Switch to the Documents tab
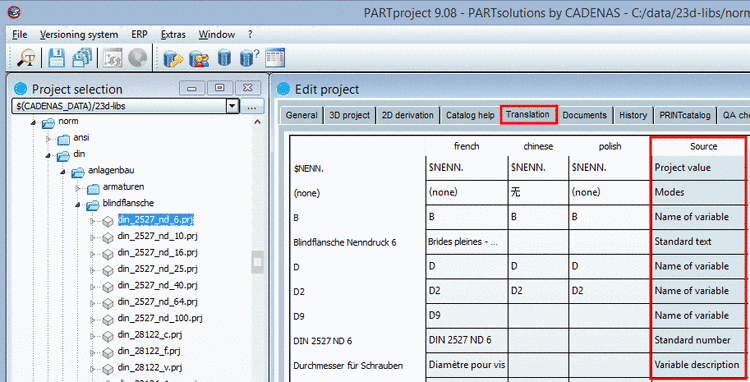 [585, 115]
